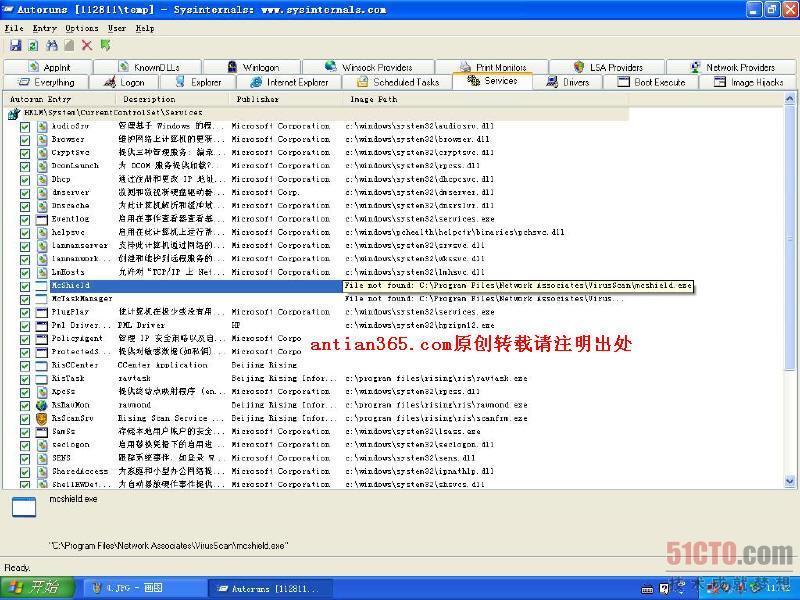Sort by the Publisher column header
This screenshot has width=800, height=600.
coord(288,99)
